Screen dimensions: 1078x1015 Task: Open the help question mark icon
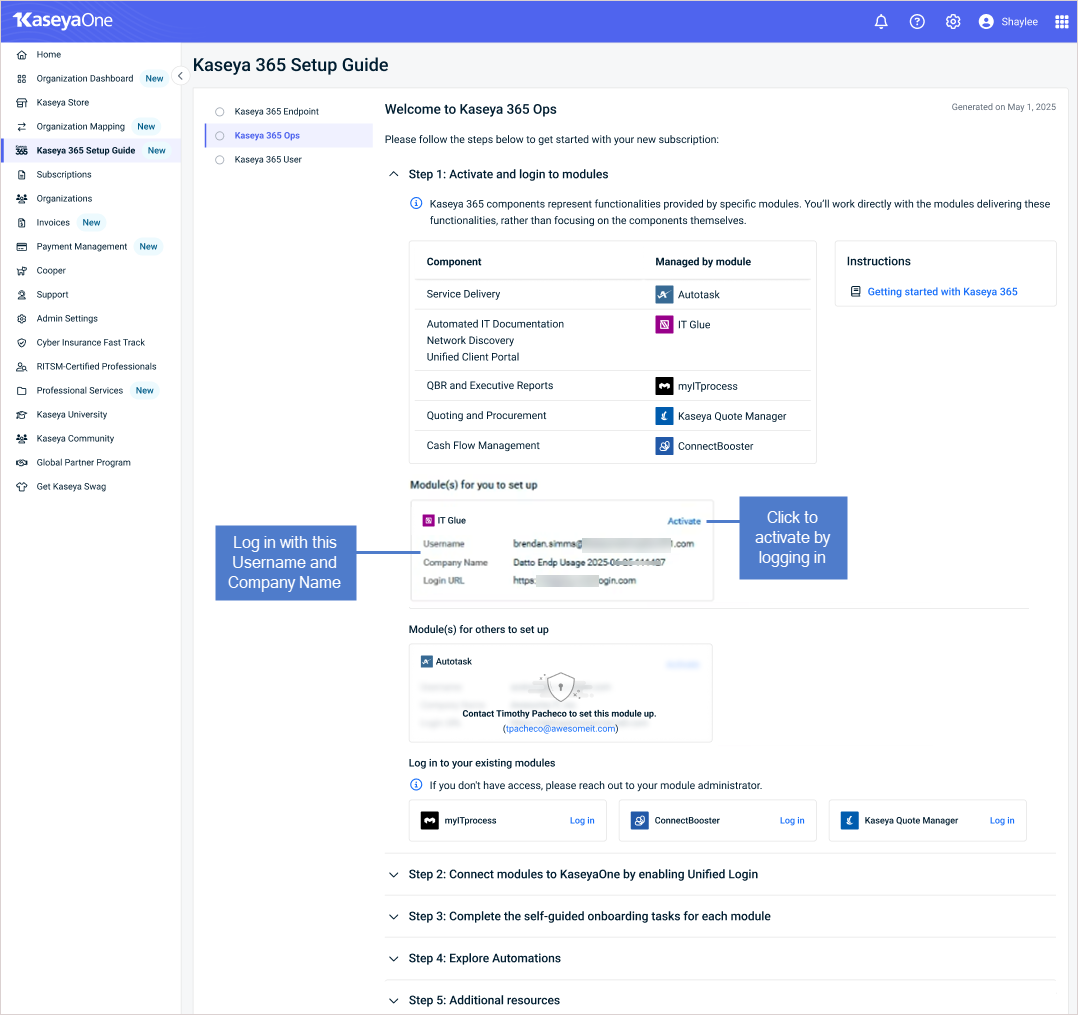point(916,21)
